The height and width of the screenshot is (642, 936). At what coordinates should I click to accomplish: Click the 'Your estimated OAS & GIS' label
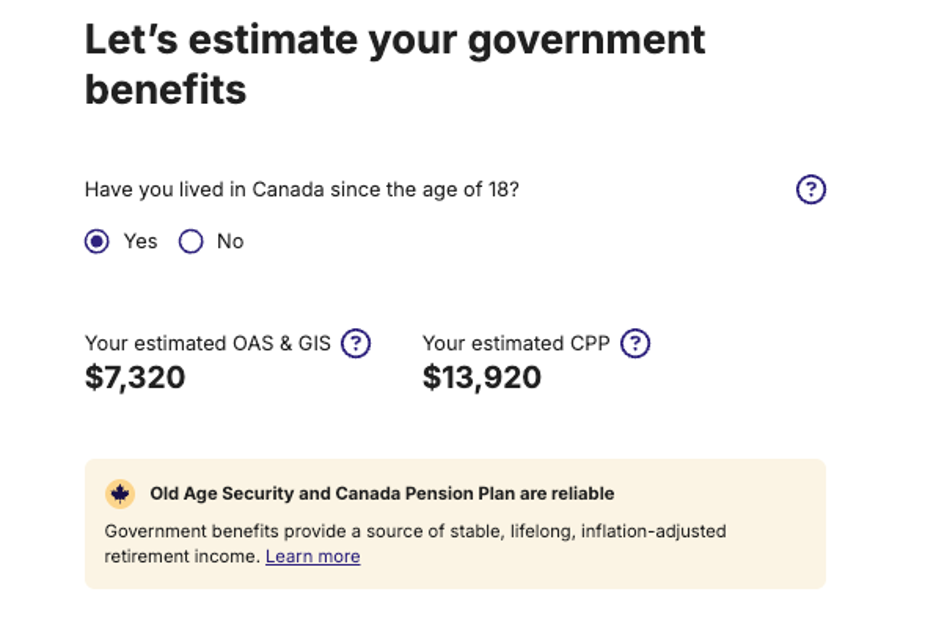click(x=208, y=343)
